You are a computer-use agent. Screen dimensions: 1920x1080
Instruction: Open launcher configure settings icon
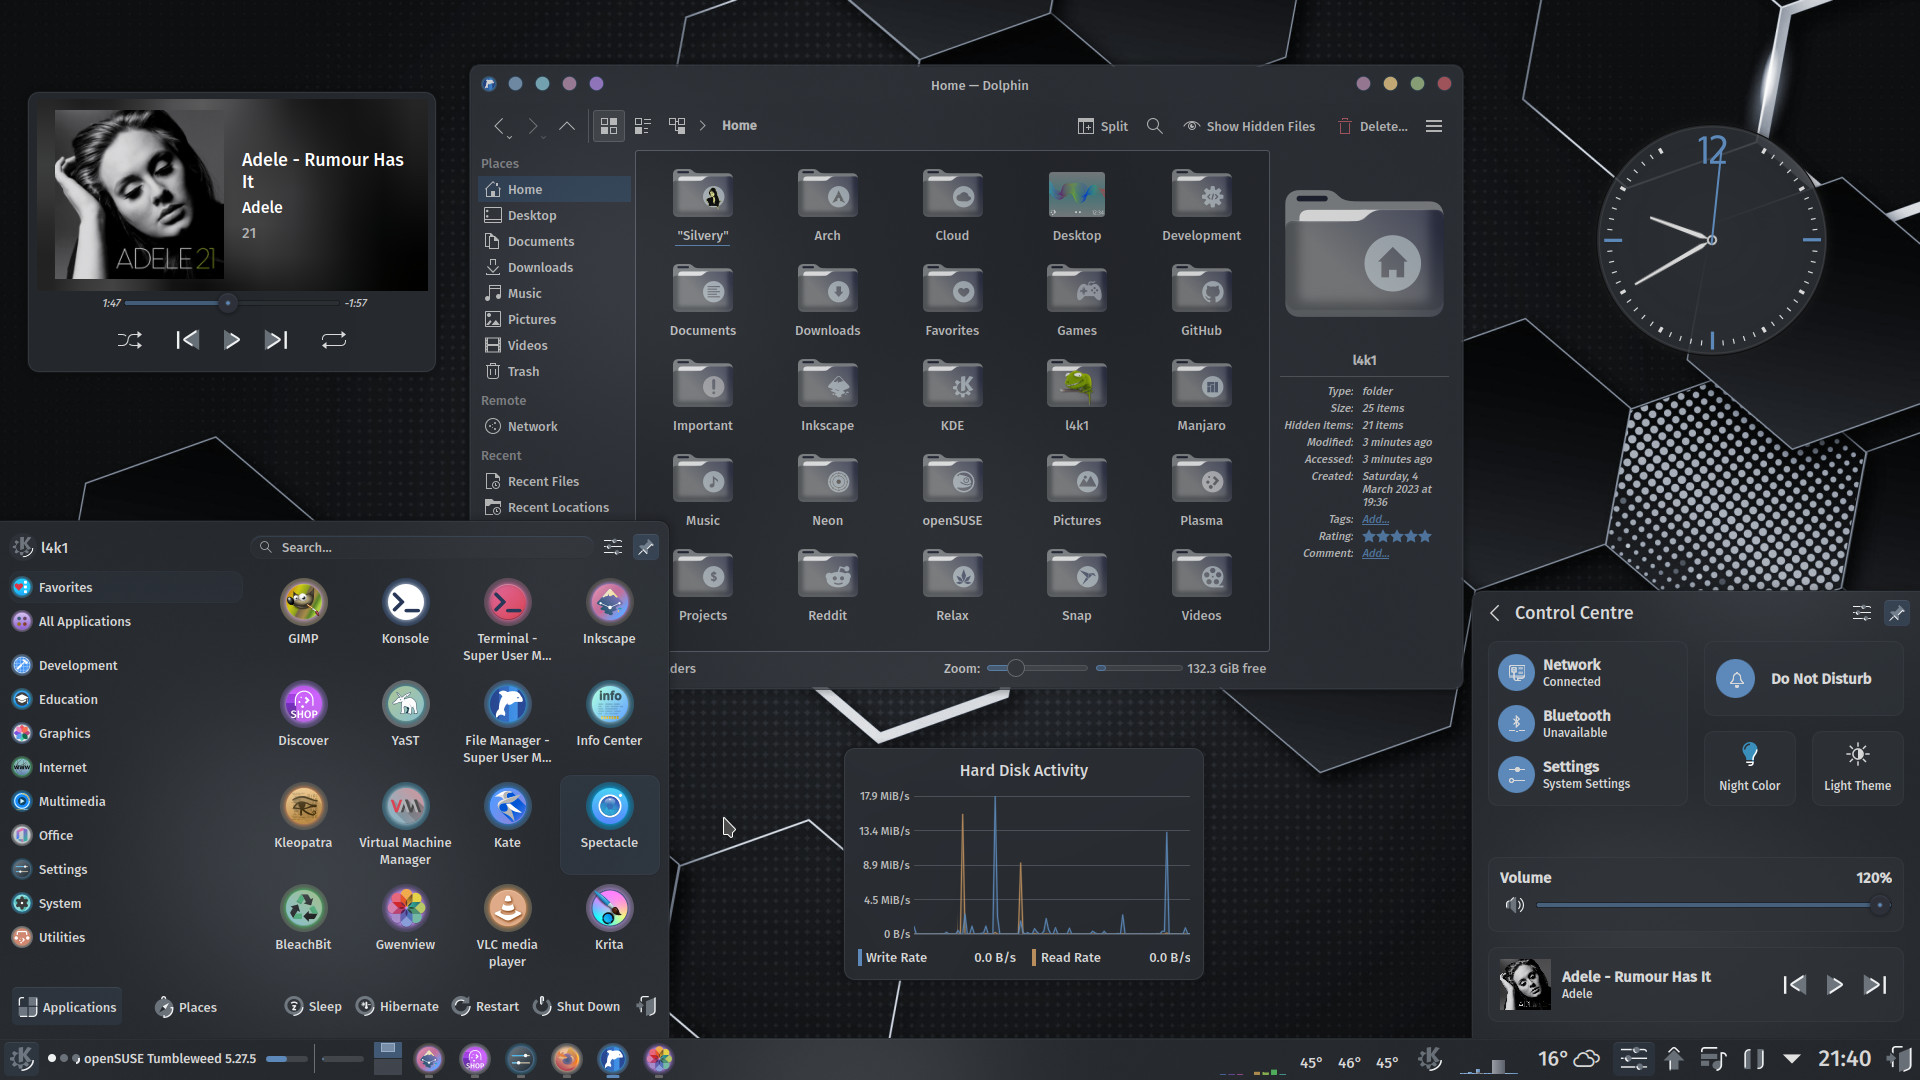point(613,547)
